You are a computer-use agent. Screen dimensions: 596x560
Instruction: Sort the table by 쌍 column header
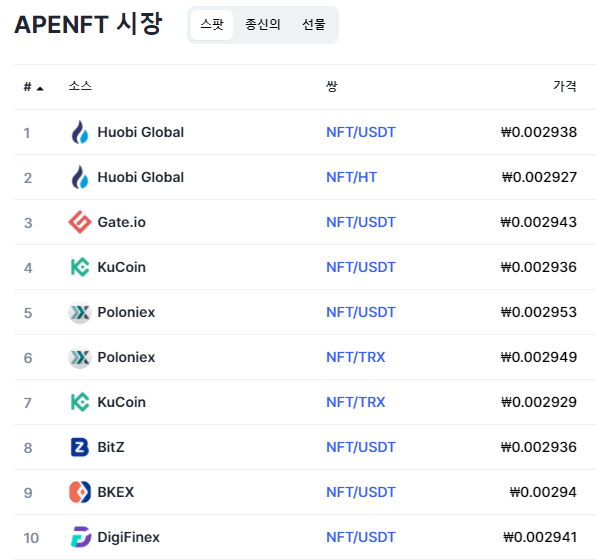coord(332,86)
